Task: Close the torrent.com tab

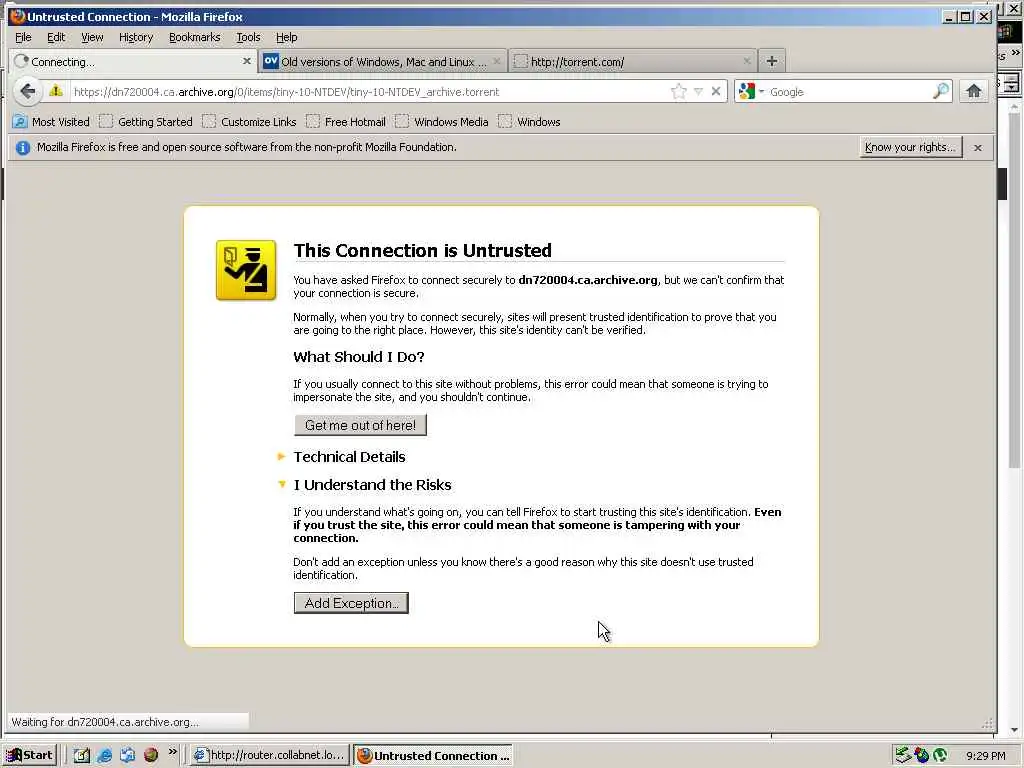Action: [x=746, y=61]
